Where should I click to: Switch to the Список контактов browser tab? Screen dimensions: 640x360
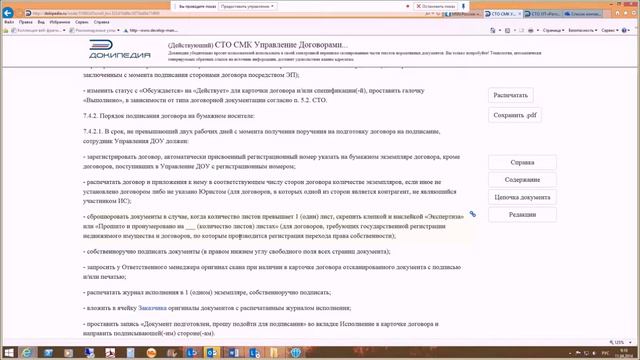click(x=583, y=14)
